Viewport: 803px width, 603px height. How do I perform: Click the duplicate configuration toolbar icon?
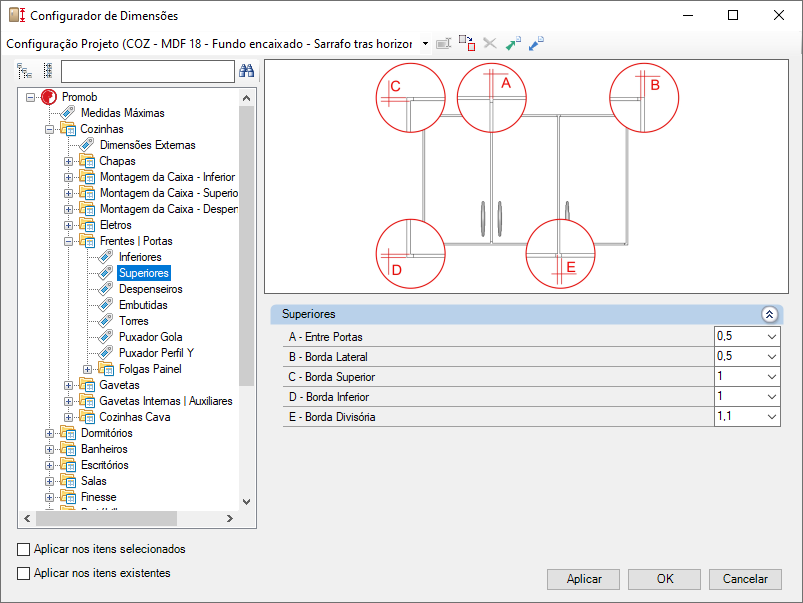[467, 44]
